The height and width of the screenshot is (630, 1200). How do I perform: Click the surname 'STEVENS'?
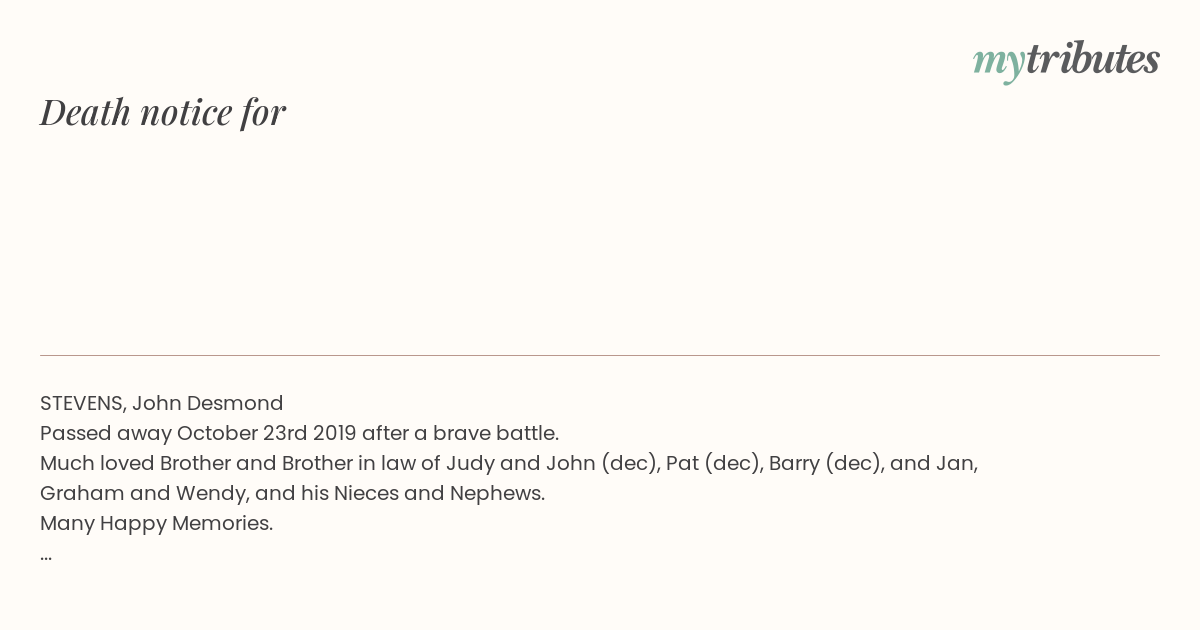(x=83, y=403)
